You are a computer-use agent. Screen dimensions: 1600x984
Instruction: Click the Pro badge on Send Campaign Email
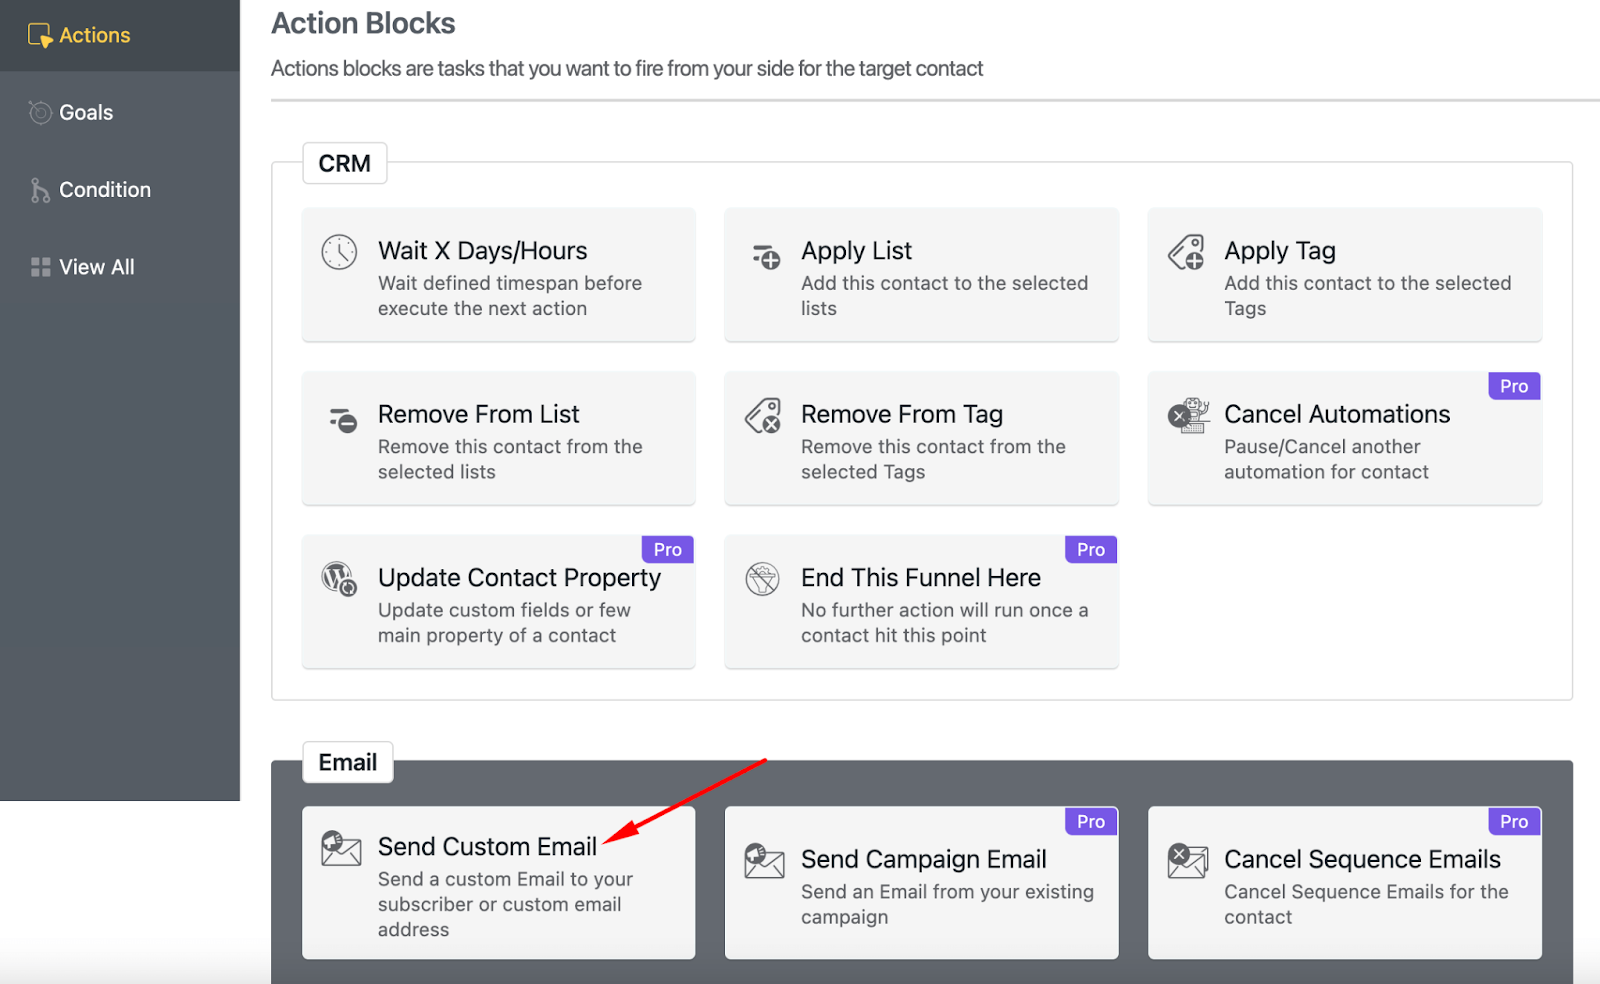pos(1090,822)
